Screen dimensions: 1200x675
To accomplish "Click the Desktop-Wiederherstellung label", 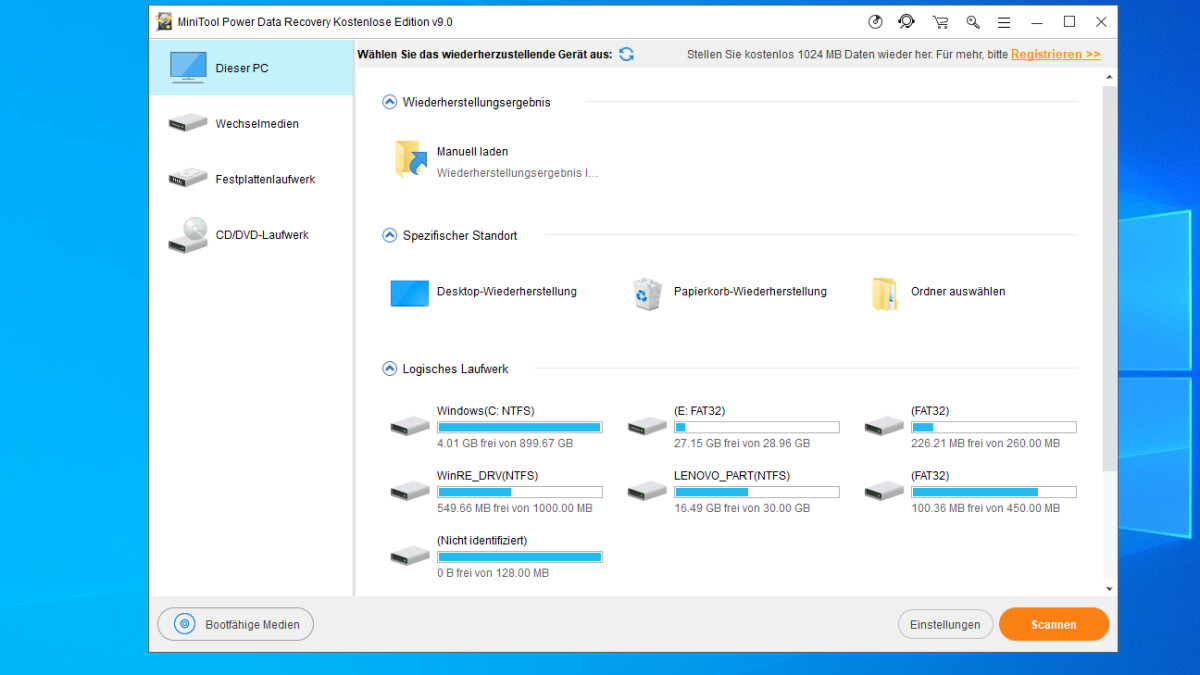I will [x=507, y=292].
